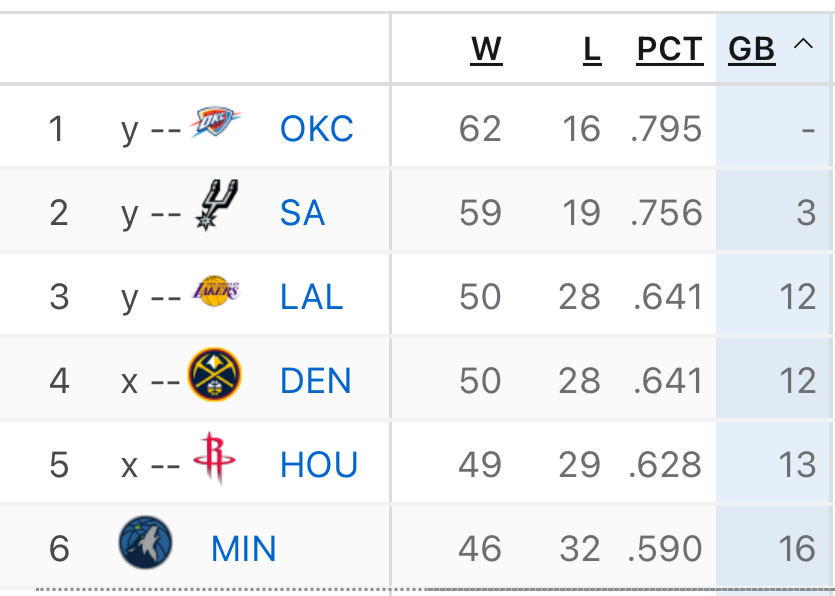Viewport: 835px width, 596px height.
Task: Open the SA team link
Action: click(x=302, y=213)
